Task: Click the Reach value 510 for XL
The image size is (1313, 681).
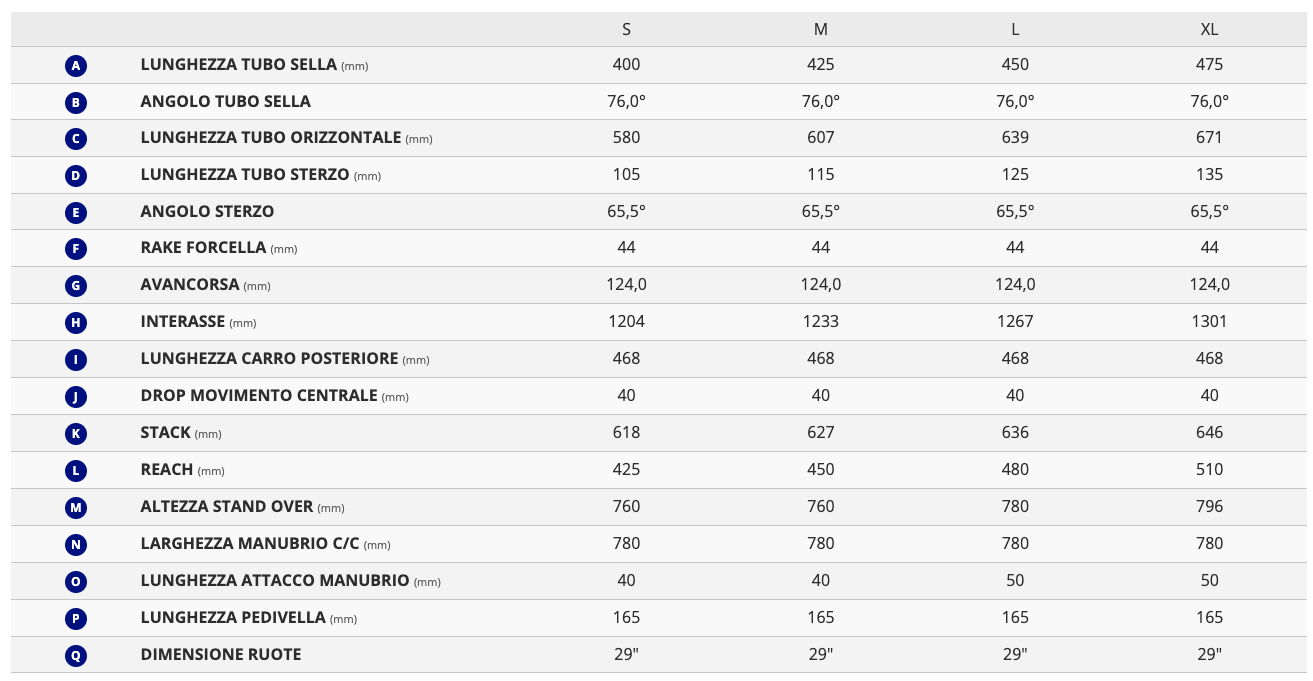Action: [x=1209, y=469]
